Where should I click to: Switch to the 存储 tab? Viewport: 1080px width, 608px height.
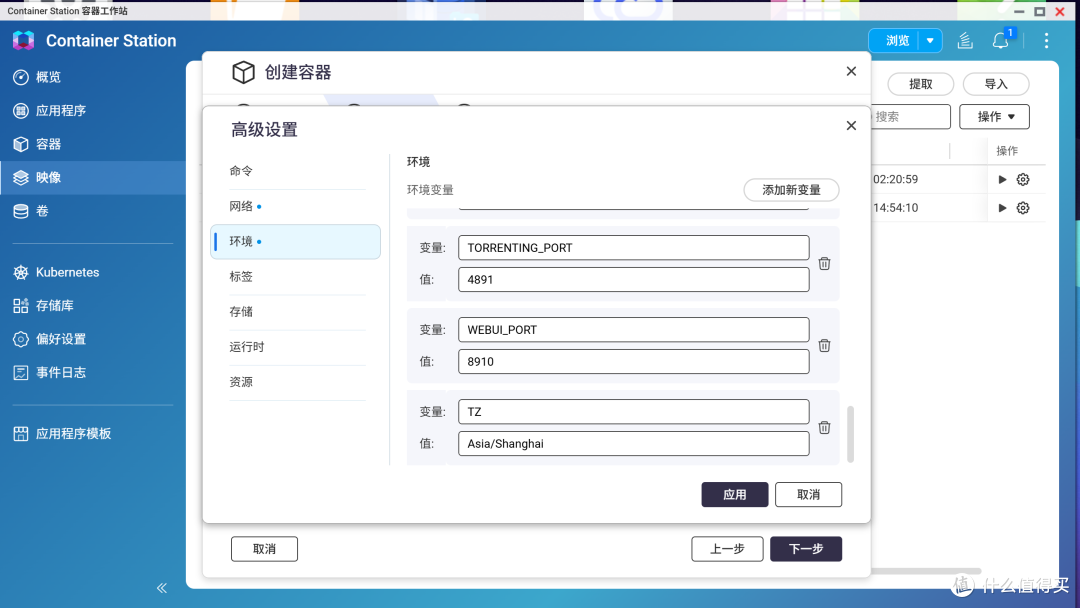[295, 312]
